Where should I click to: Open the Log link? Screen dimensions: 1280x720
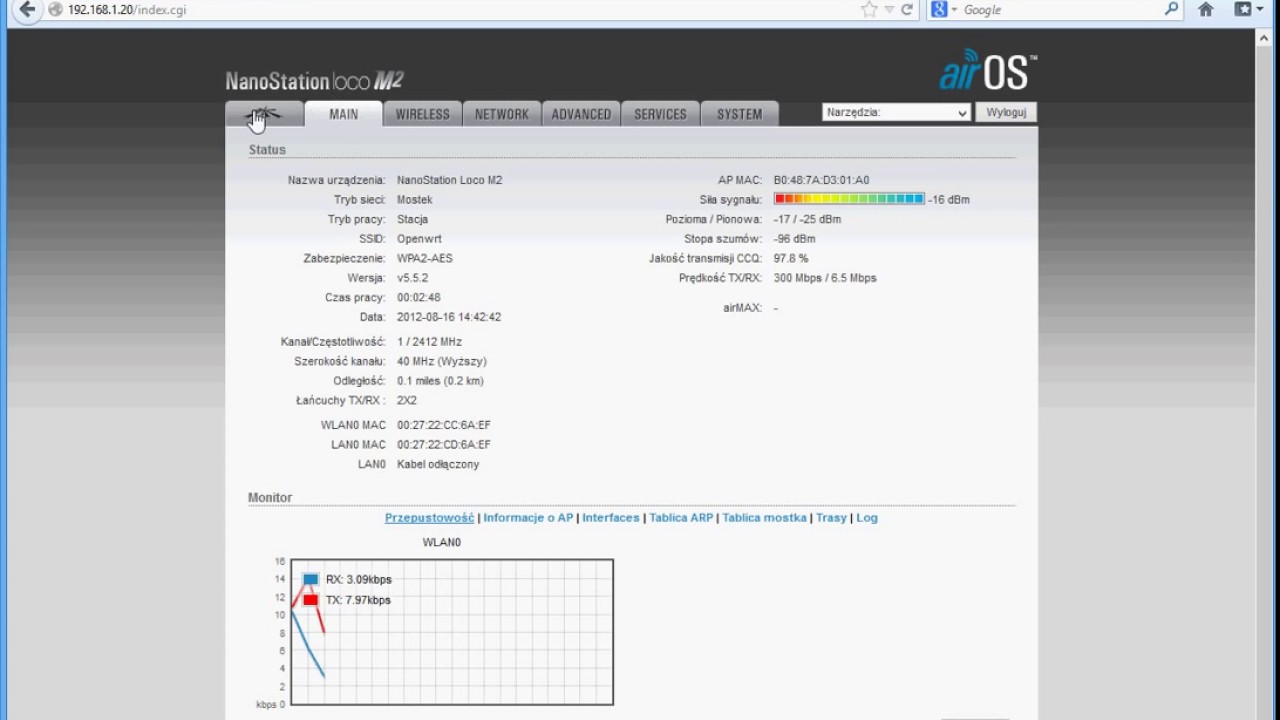pyautogui.click(x=867, y=518)
